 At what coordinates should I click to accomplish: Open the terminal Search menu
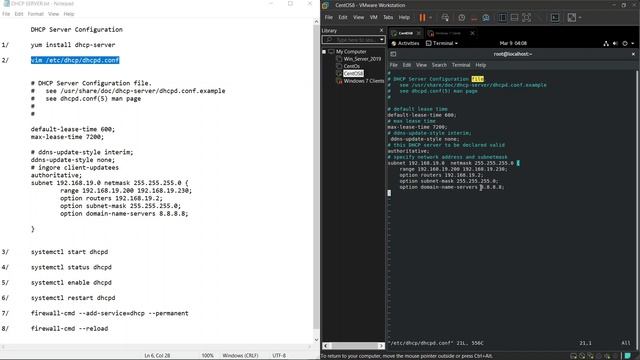[439, 65]
